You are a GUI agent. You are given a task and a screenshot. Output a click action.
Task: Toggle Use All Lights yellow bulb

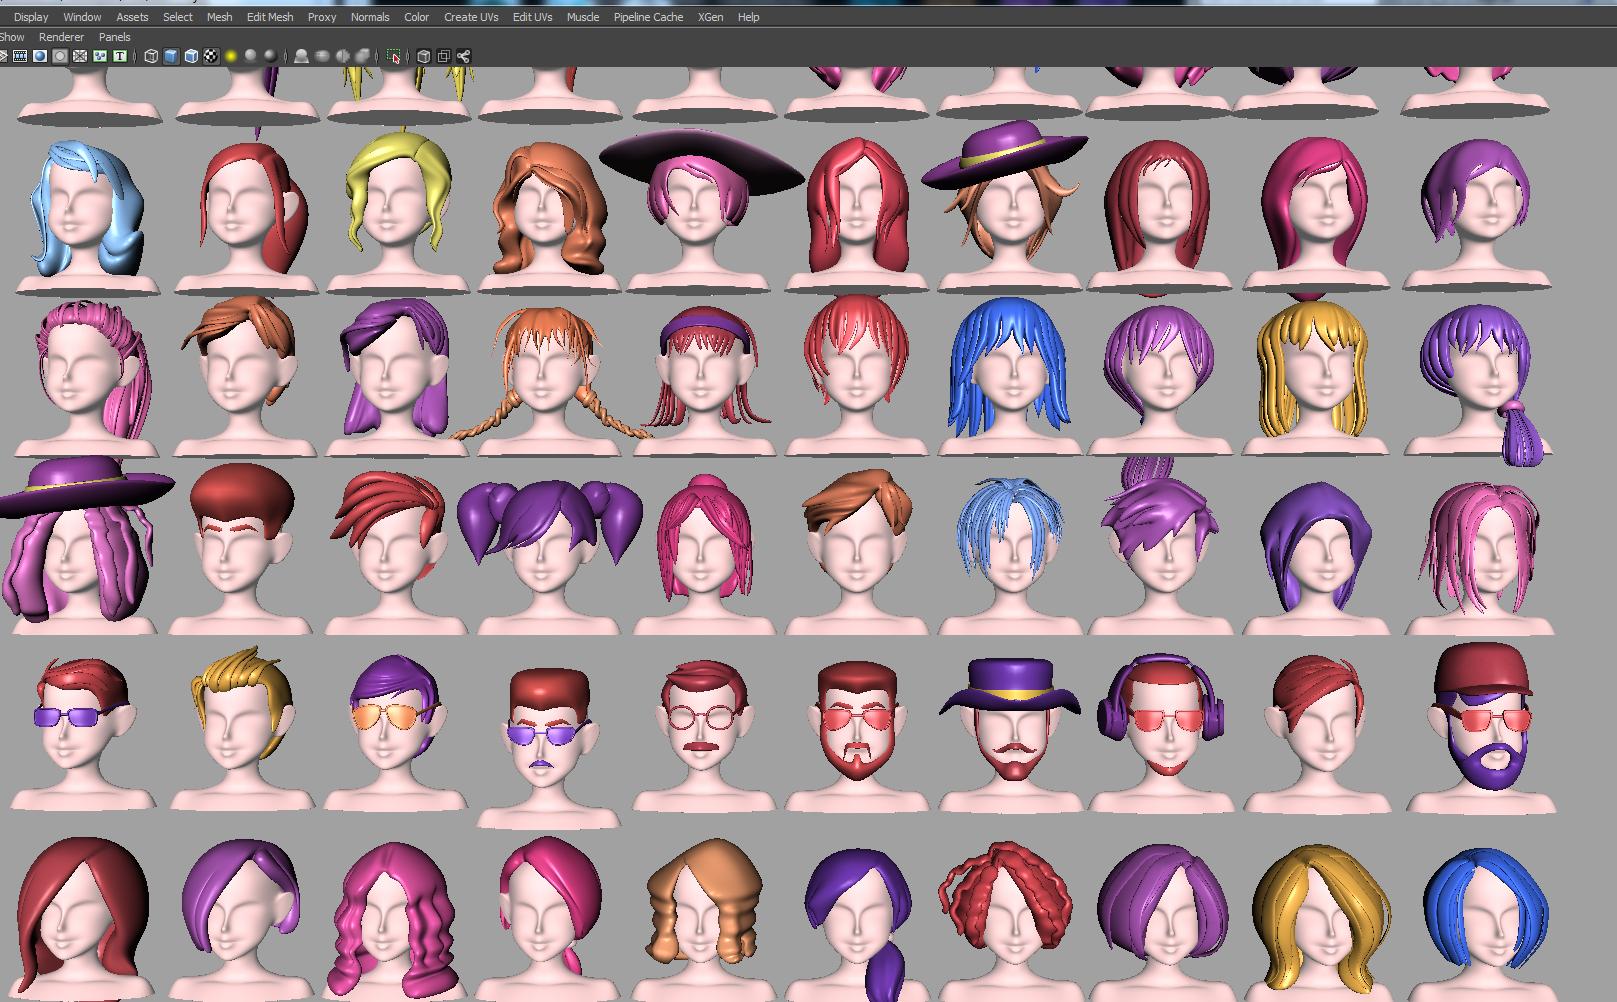pyautogui.click(x=231, y=56)
